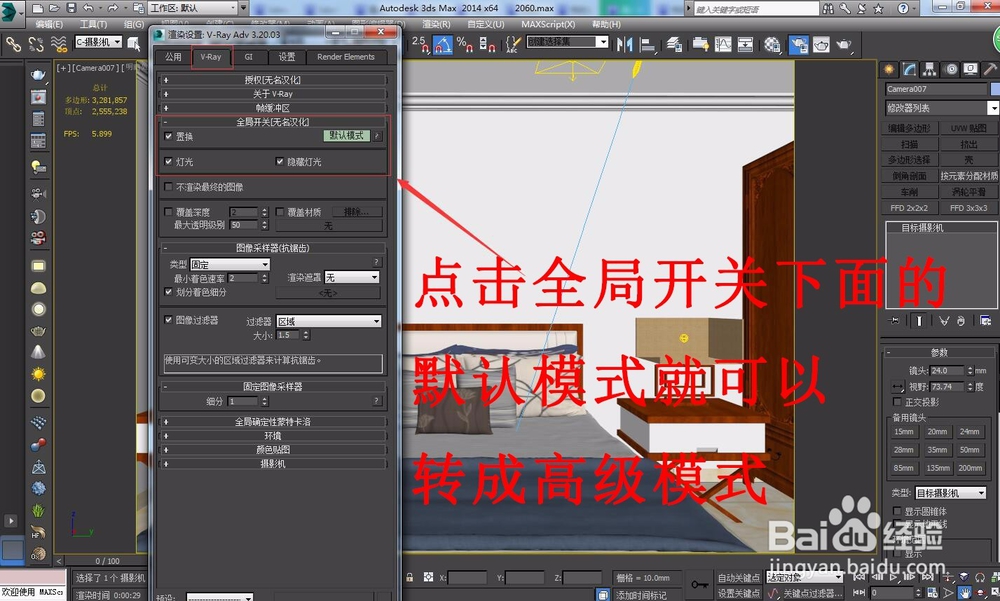Click the 镜头 lens value field
1000x601 pixels.
click(947, 370)
